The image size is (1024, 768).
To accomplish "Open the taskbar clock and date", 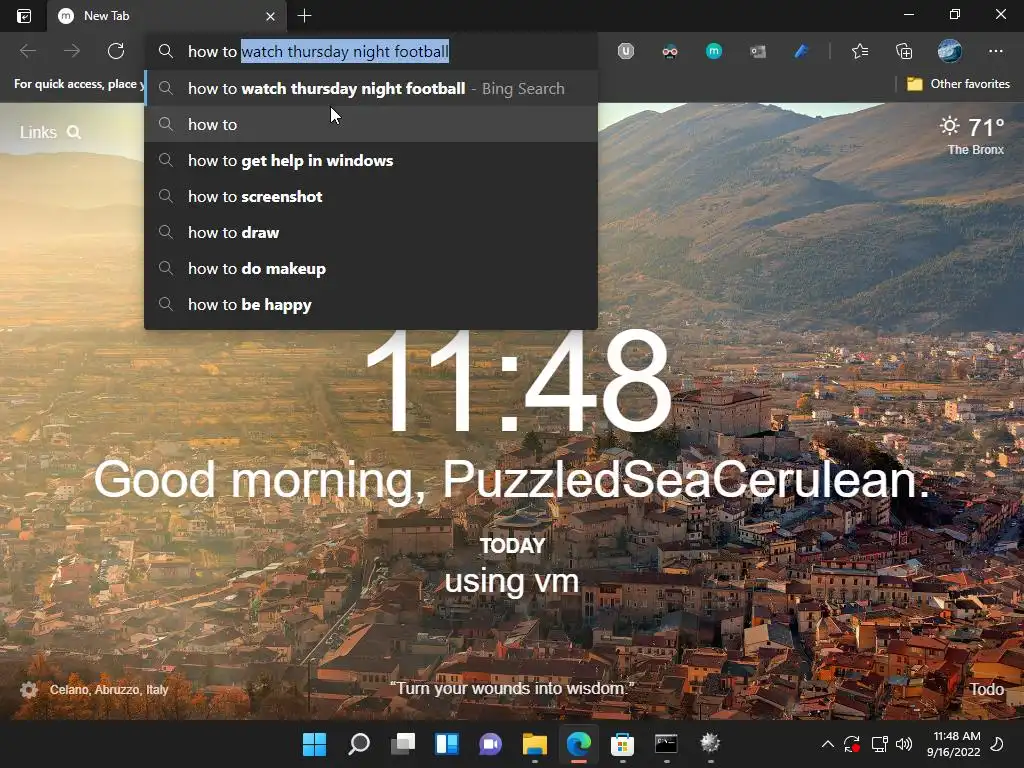I will click(953, 744).
